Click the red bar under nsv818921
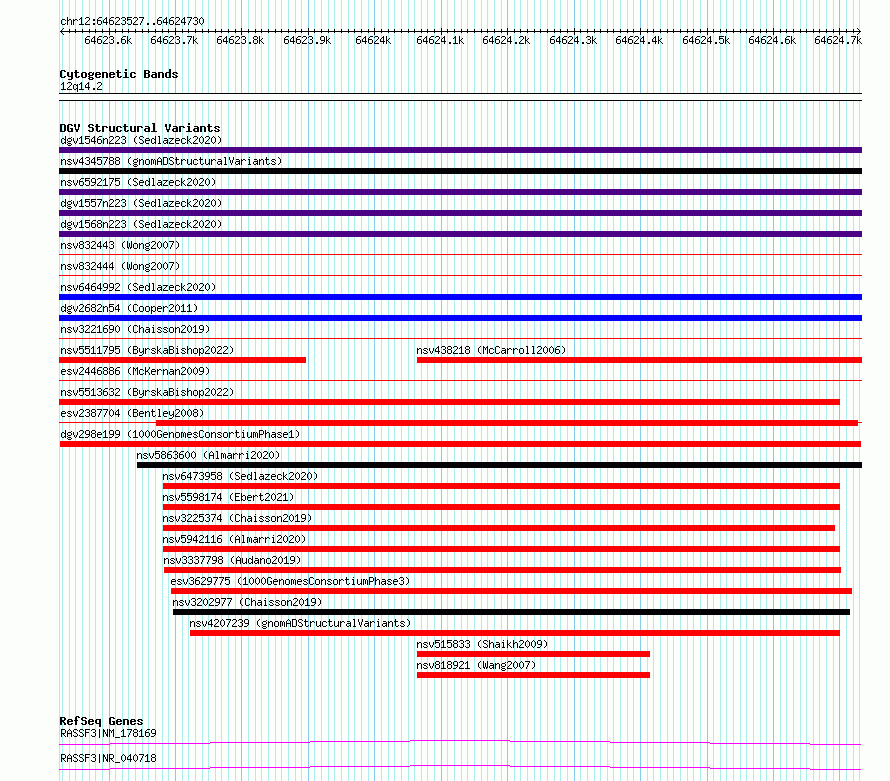Viewport: 890px width, 781px height. coord(533,675)
